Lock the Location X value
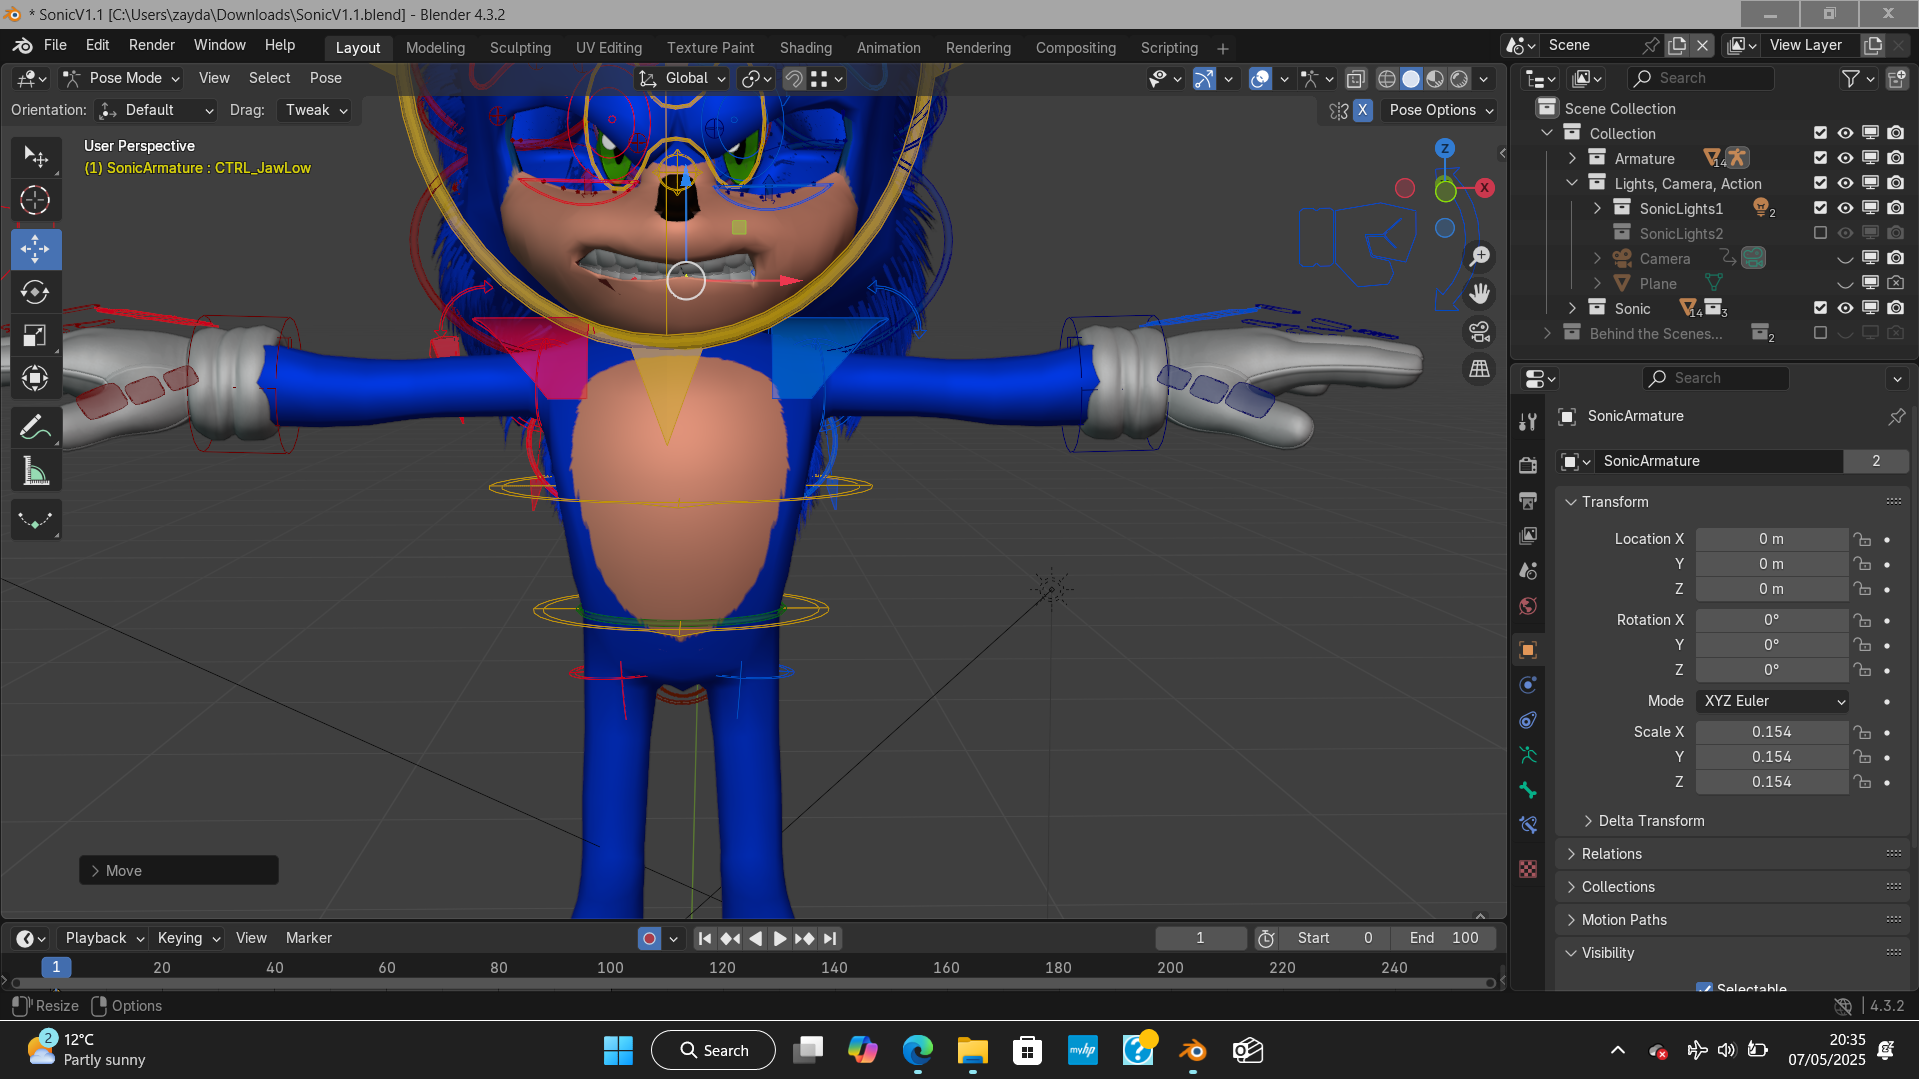Screen dimensions: 1919x1079 click(1862, 539)
